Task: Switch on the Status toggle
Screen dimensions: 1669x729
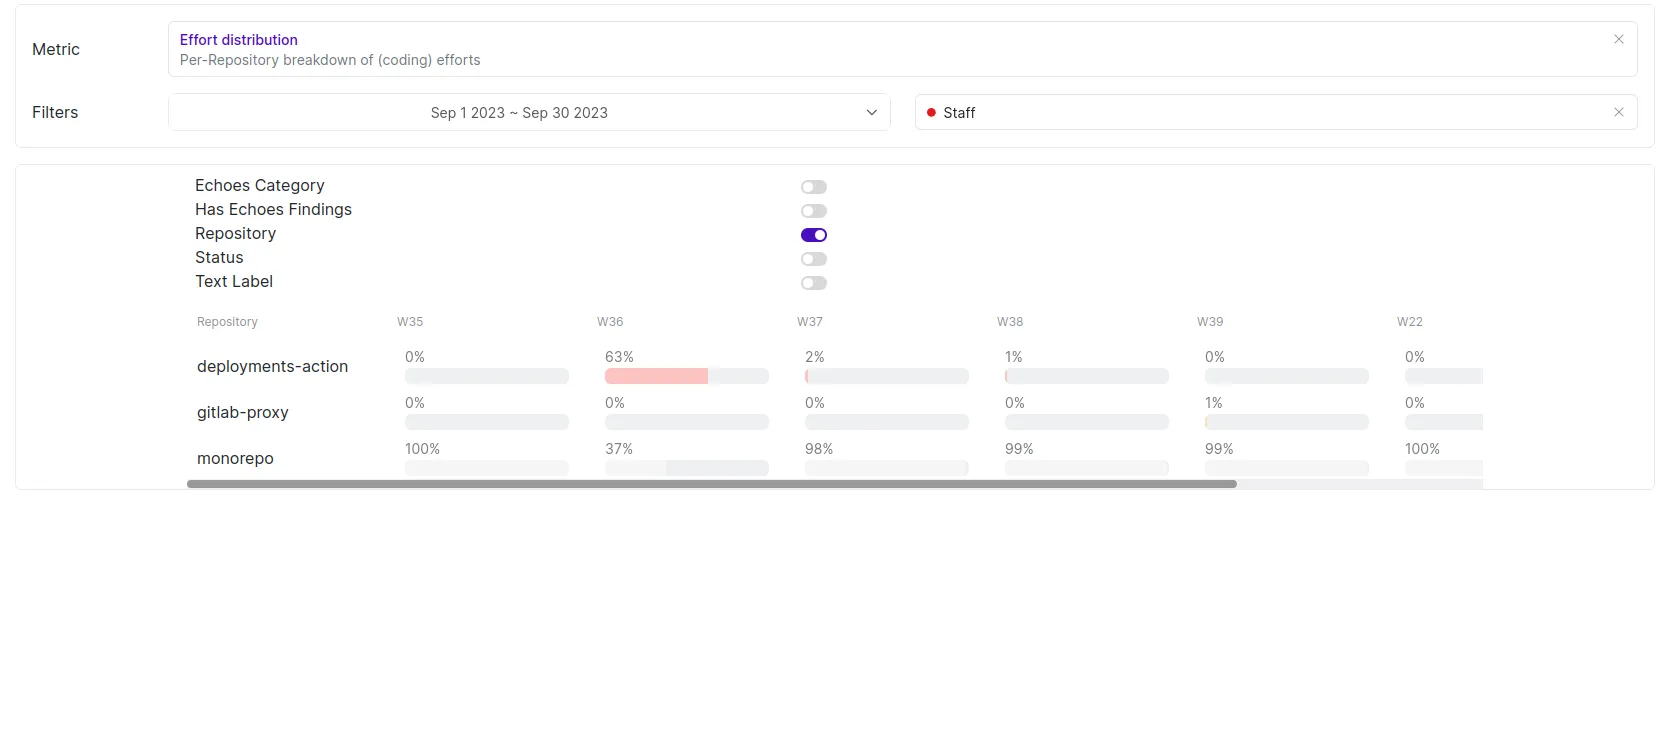Action: (x=813, y=259)
